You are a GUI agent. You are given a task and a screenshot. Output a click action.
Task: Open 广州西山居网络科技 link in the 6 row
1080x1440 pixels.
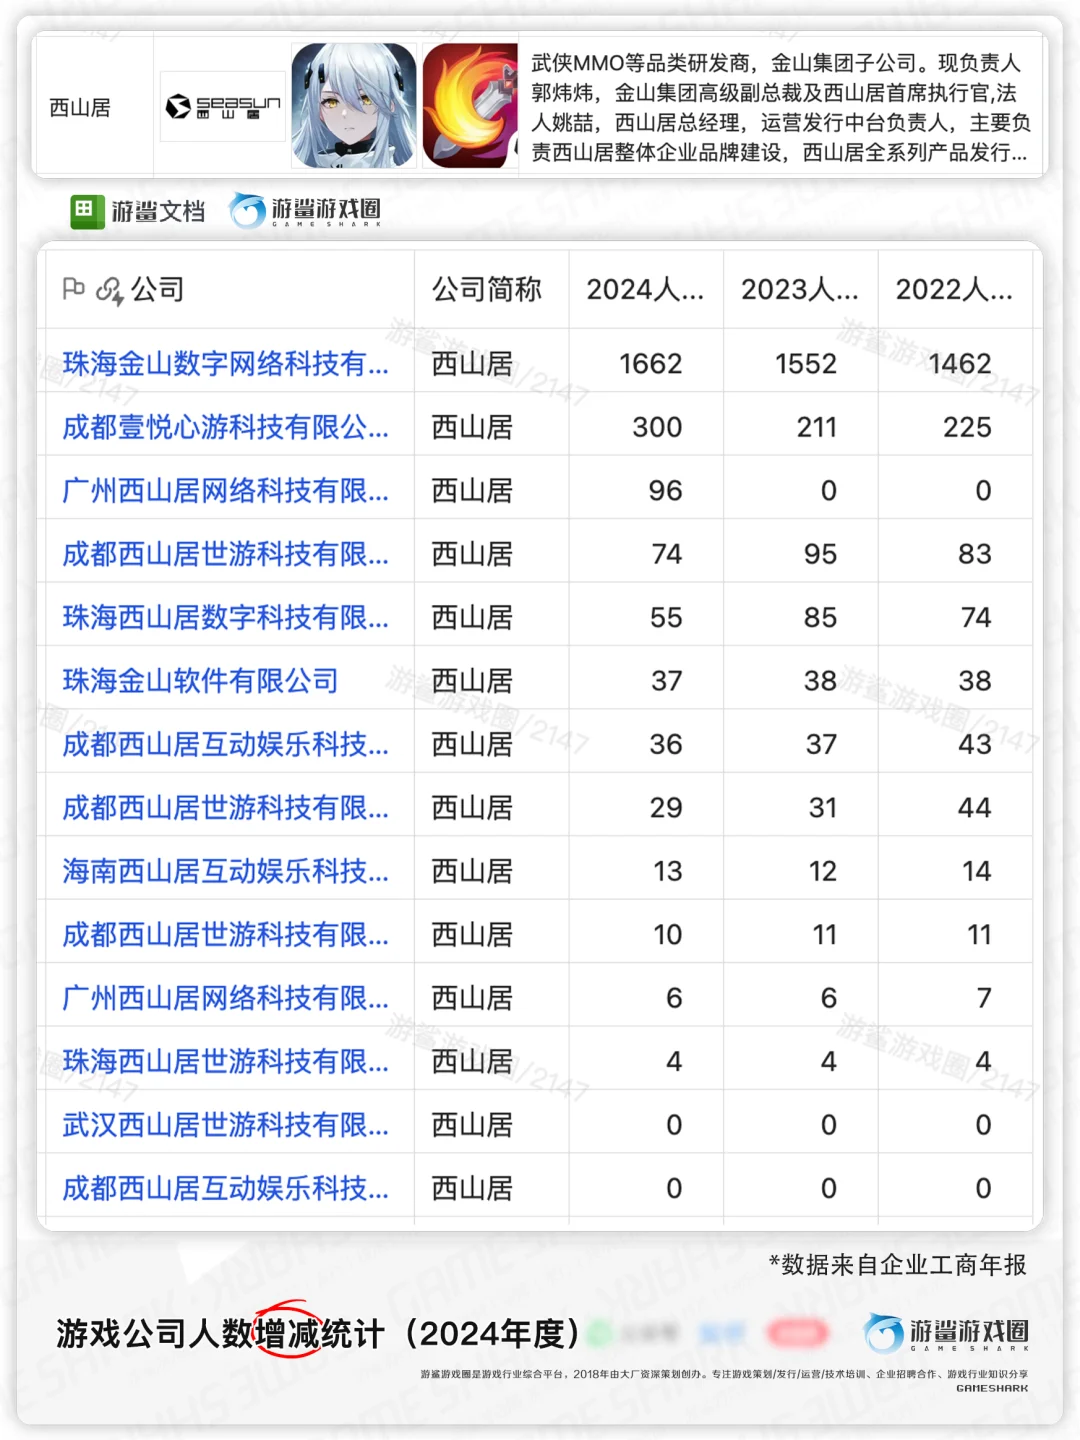pyautogui.click(x=225, y=998)
